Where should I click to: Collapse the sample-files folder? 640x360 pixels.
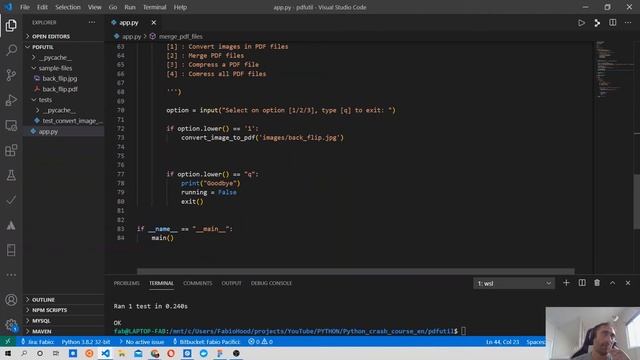pos(64,68)
